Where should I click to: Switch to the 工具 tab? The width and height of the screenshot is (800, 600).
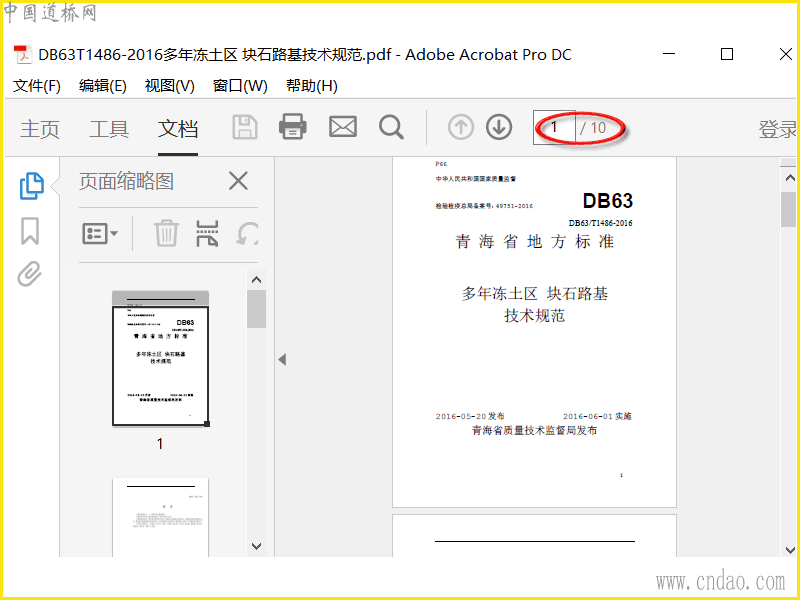109,129
